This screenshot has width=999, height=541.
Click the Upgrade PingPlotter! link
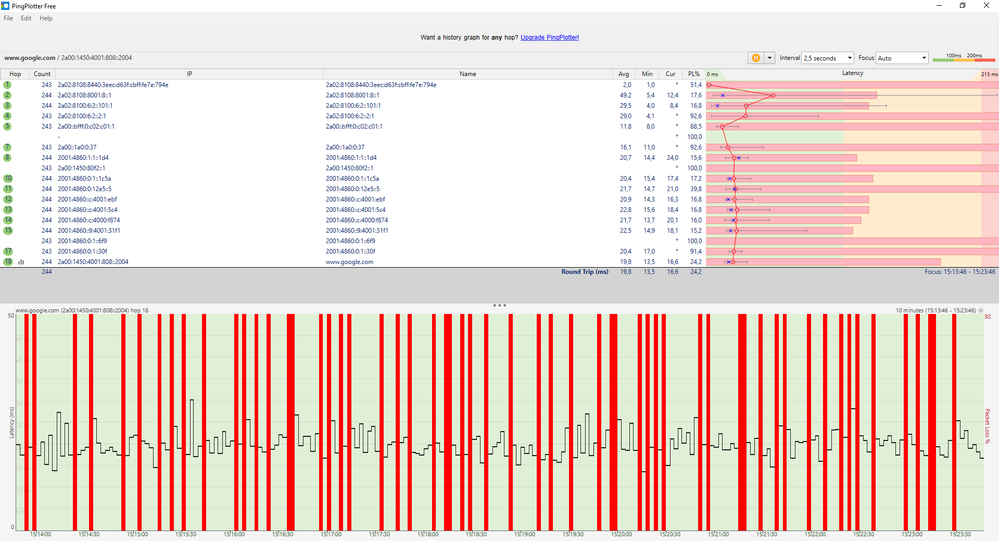click(550, 37)
